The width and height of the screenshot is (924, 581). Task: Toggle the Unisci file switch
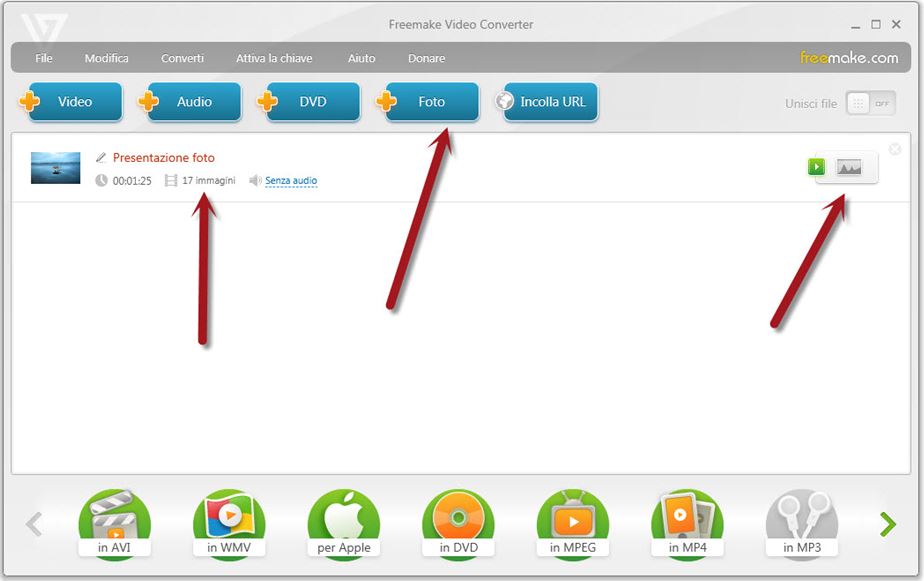click(x=871, y=104)
